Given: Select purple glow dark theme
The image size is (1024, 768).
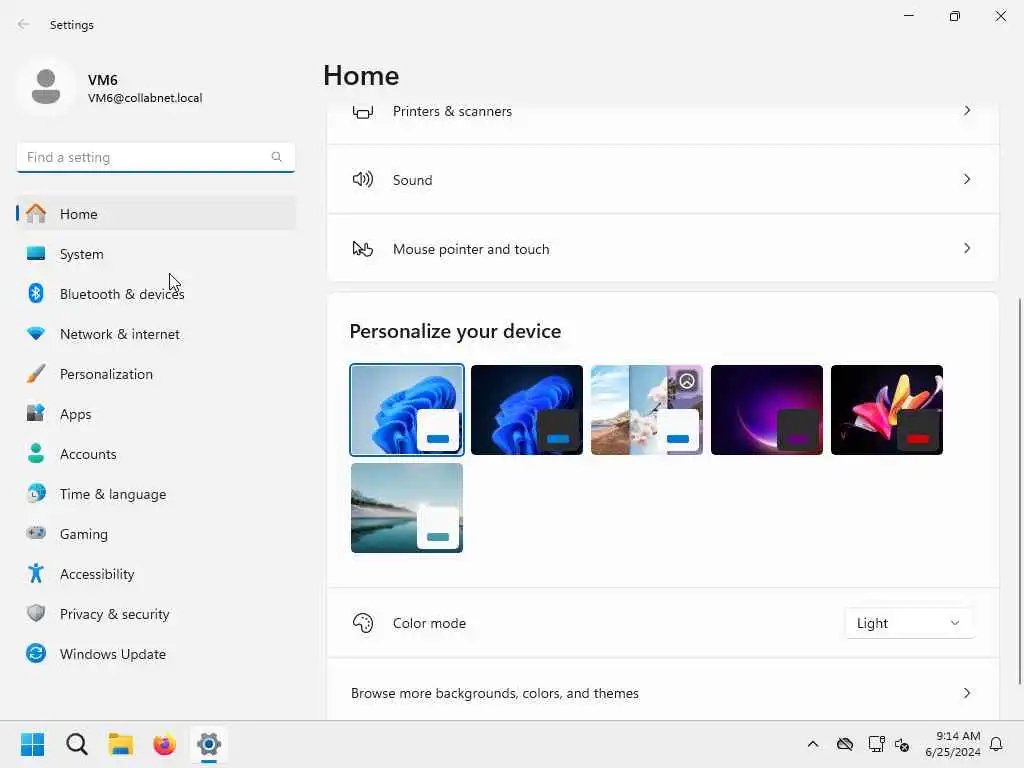Looking at the screenshot, I should click(767, 409).
